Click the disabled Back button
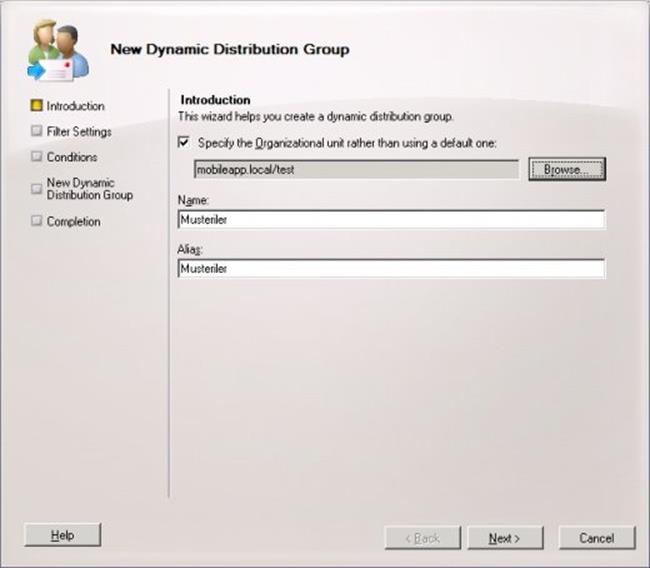This screenshot has width=650, height=568. point(423,538)
